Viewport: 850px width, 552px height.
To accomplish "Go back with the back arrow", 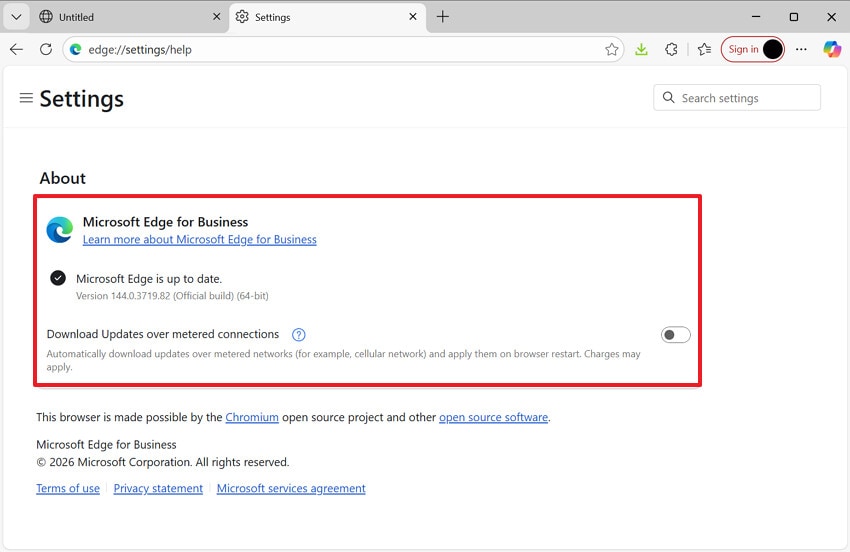I will tap(16, 49).
